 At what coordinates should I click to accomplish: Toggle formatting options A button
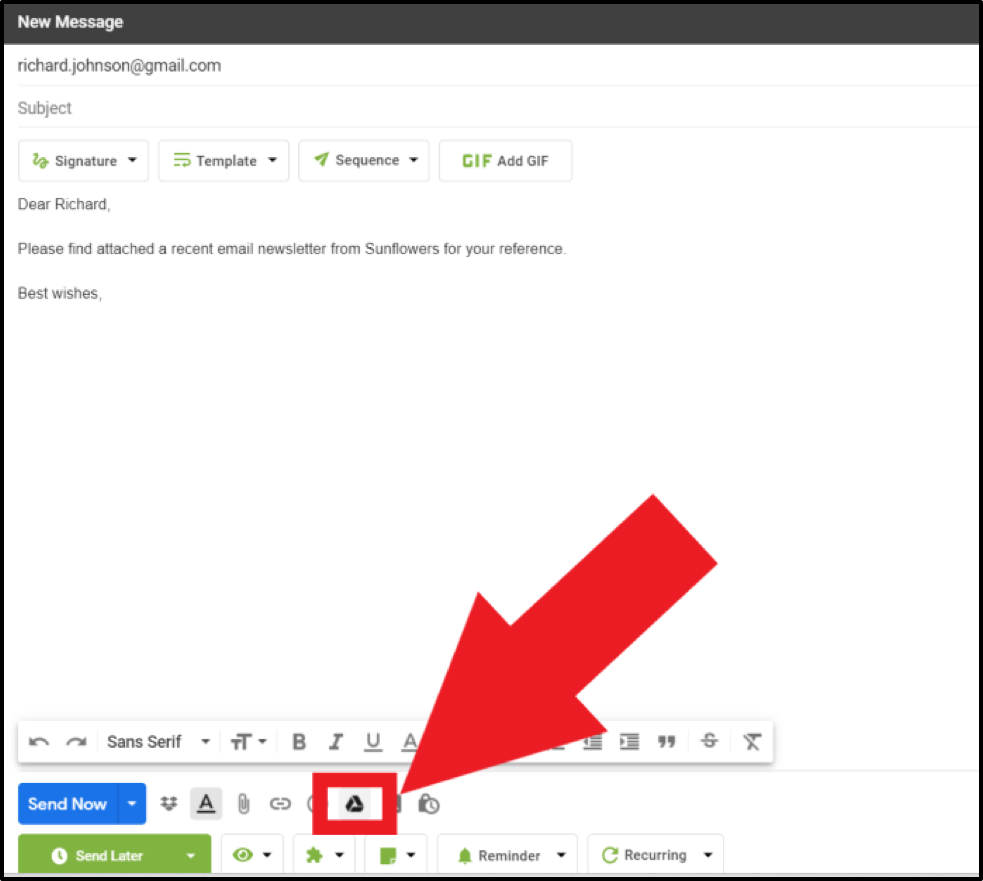[206, 804]
